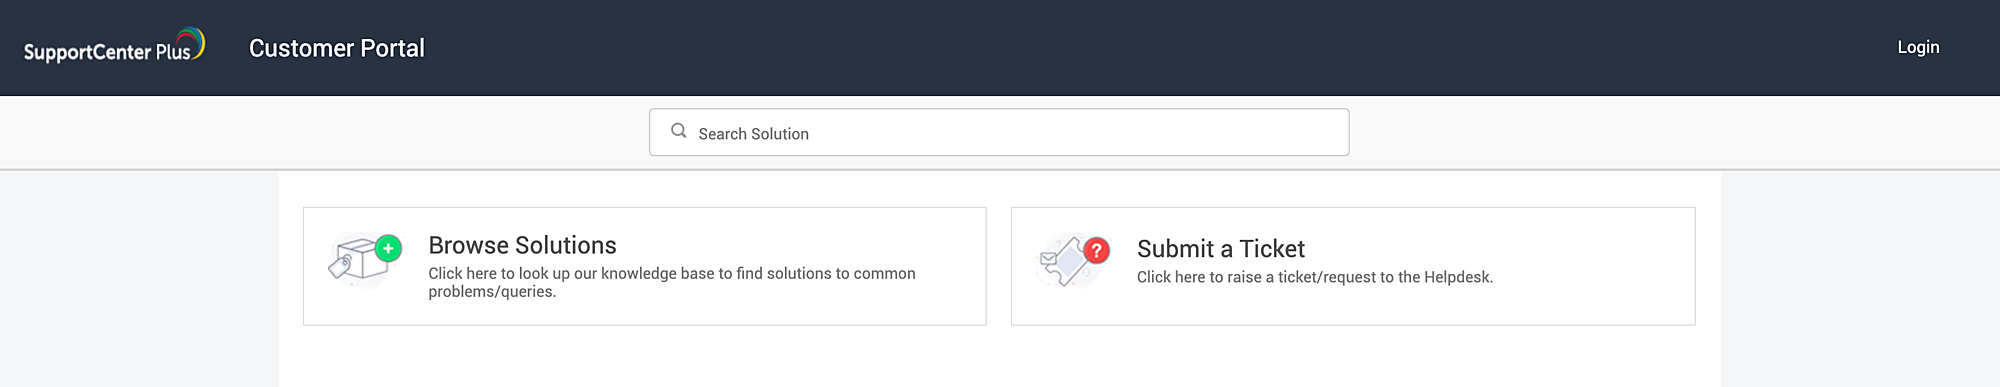Screen dimensions: 2000x387
Task: Click the green plus badge icon
Action: (x=388, y=248)
